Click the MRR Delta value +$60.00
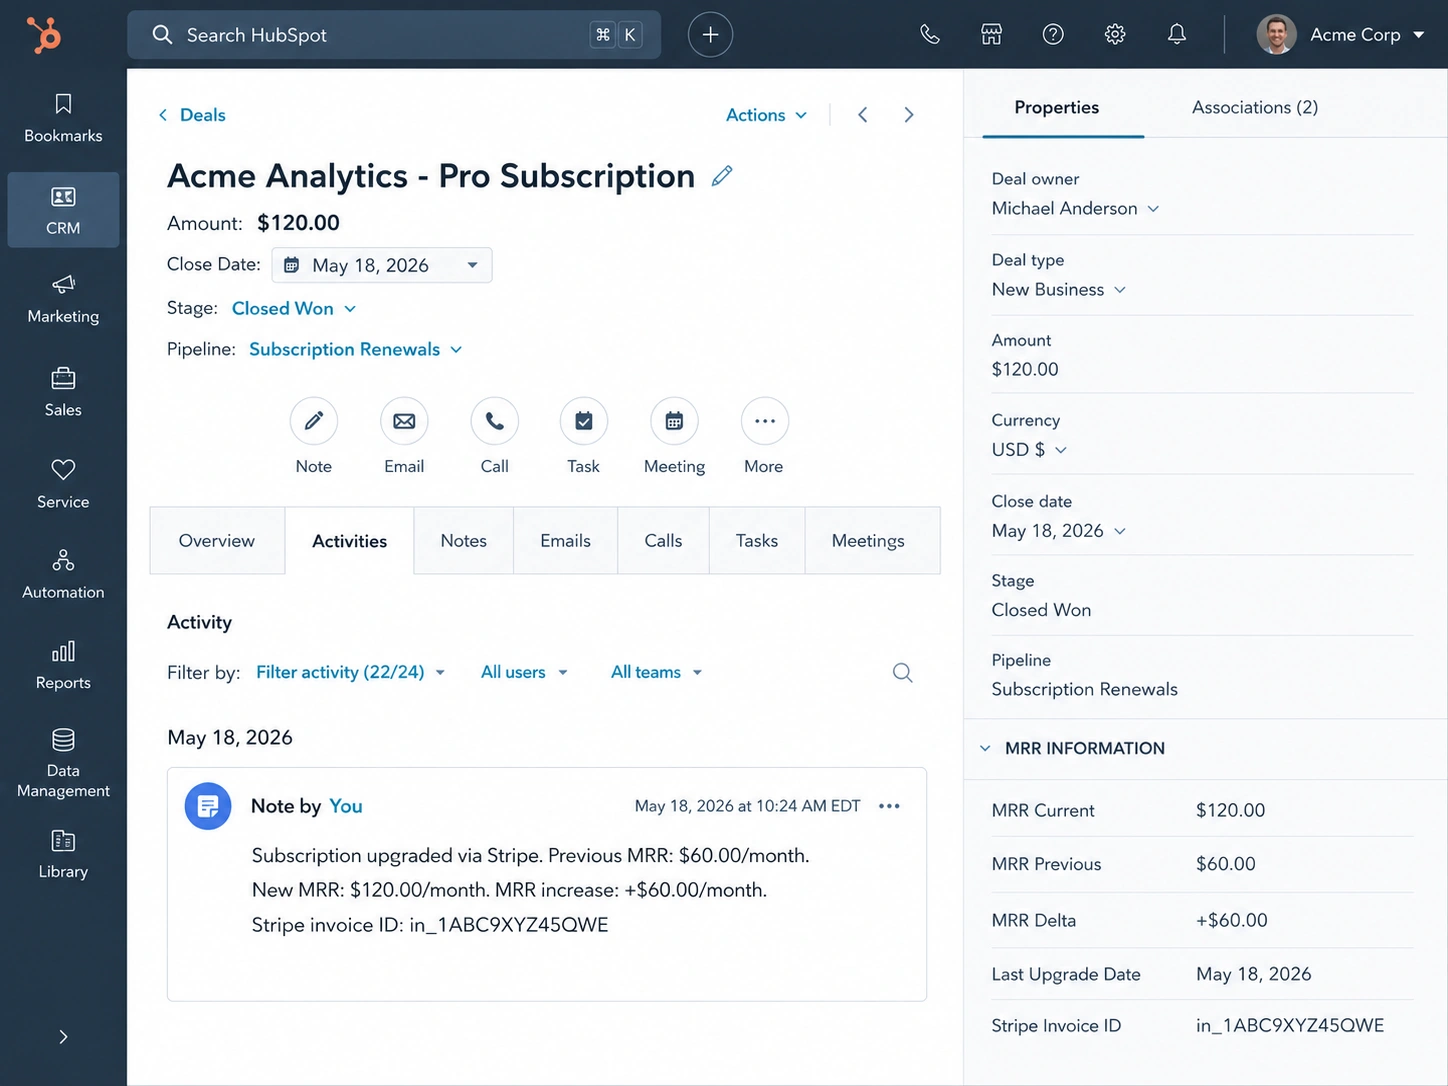Screen dimensions: 1448x1086 [1231, 920]
